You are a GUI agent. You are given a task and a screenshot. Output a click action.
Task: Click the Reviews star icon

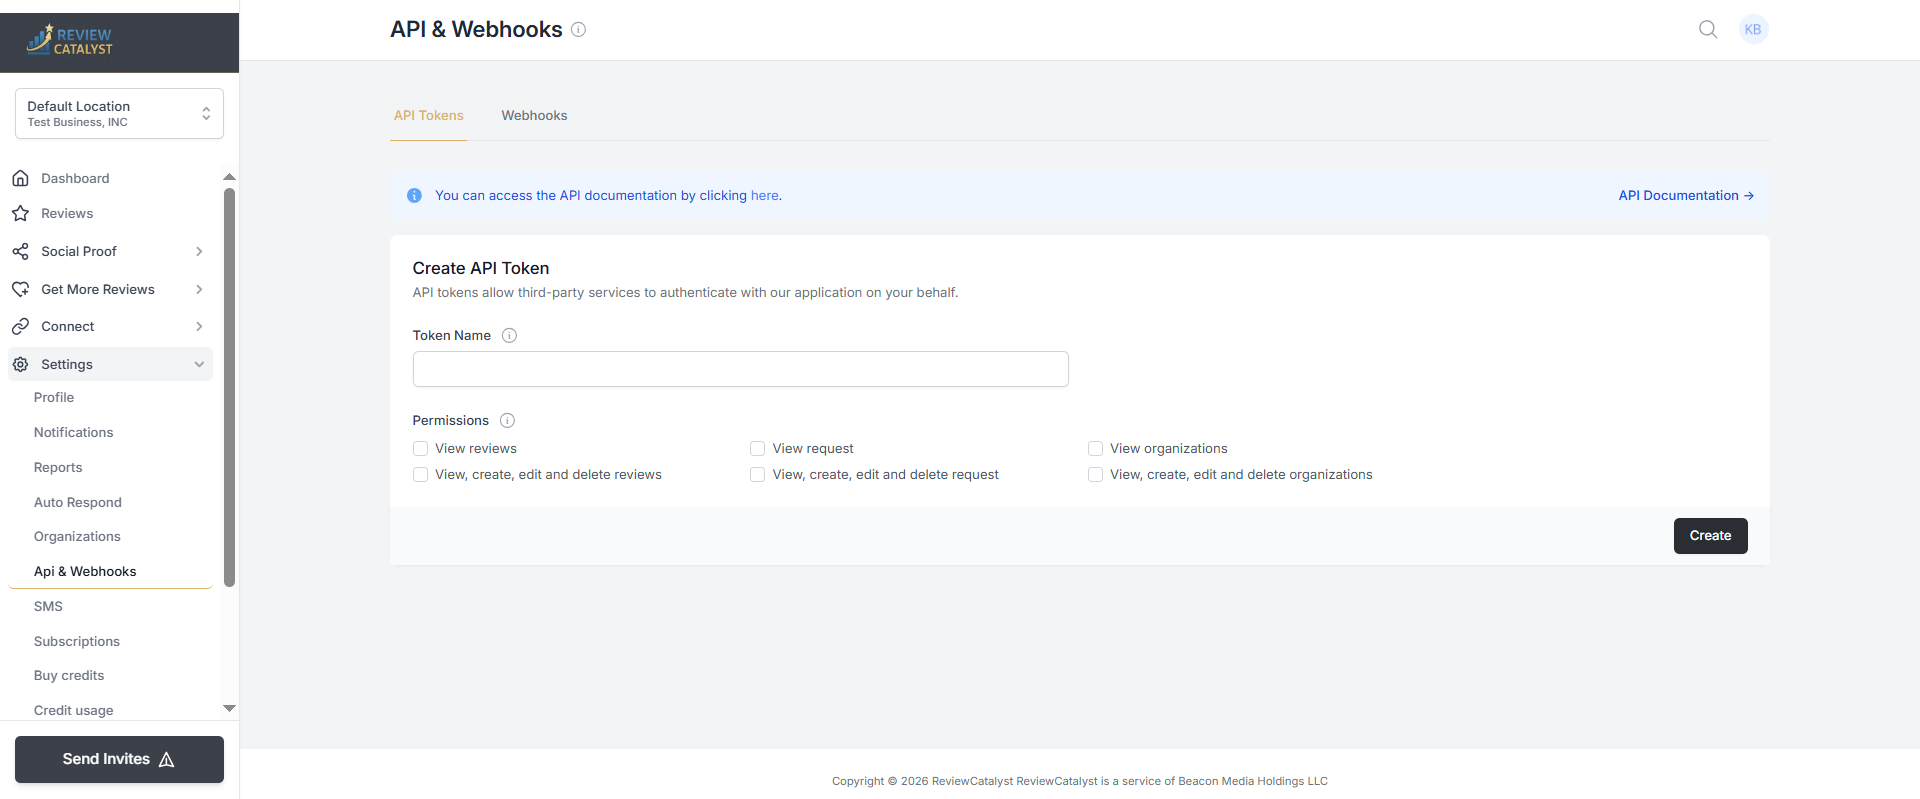20,214
